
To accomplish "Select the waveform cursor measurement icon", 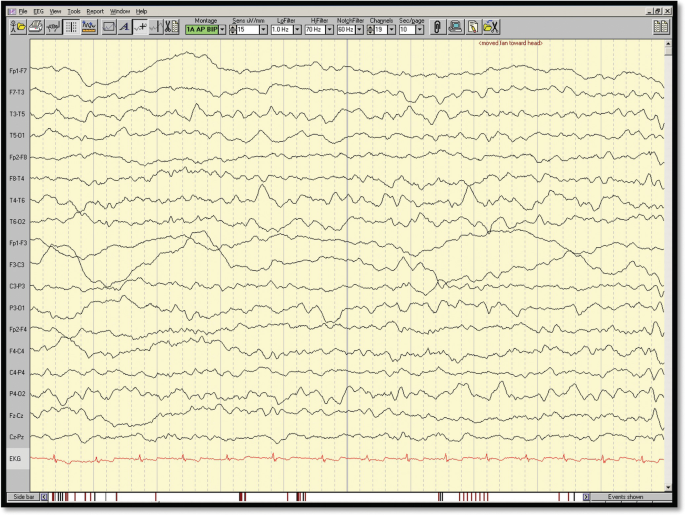I will [142, 27].
